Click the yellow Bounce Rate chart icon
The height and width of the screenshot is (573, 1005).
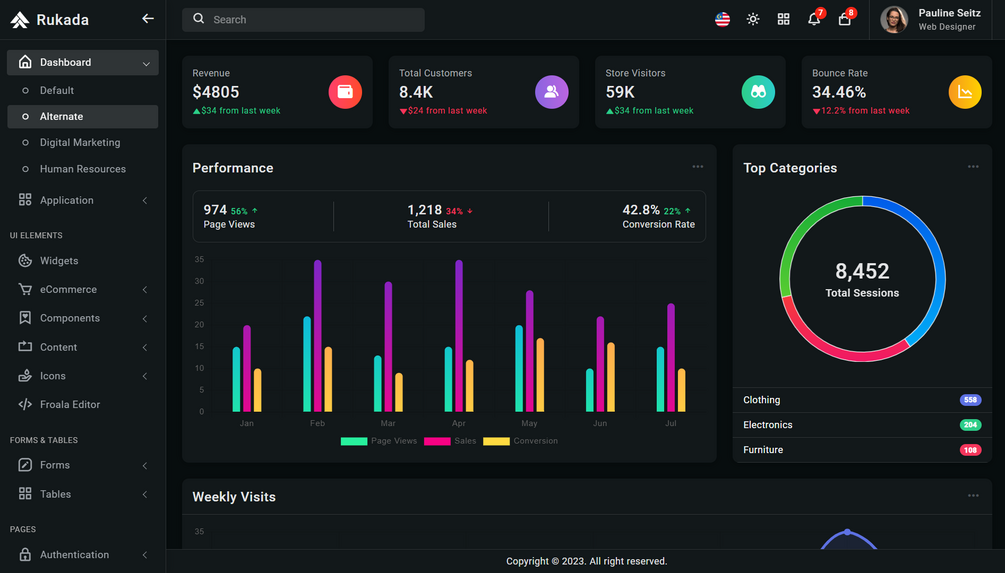click(965, 92)
